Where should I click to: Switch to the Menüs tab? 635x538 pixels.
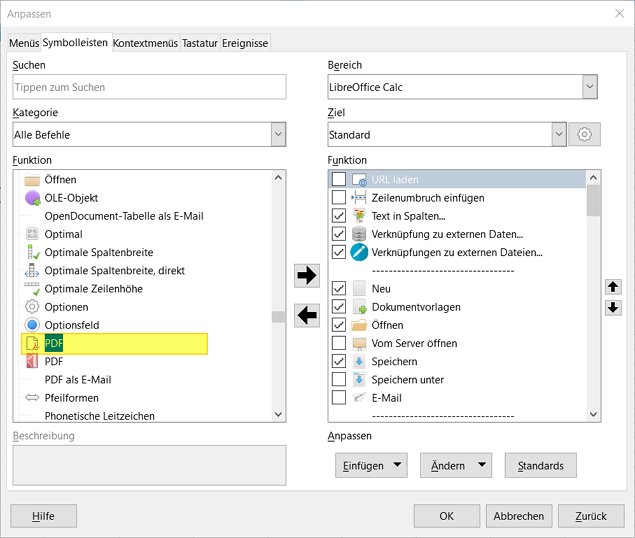[24, 43]
